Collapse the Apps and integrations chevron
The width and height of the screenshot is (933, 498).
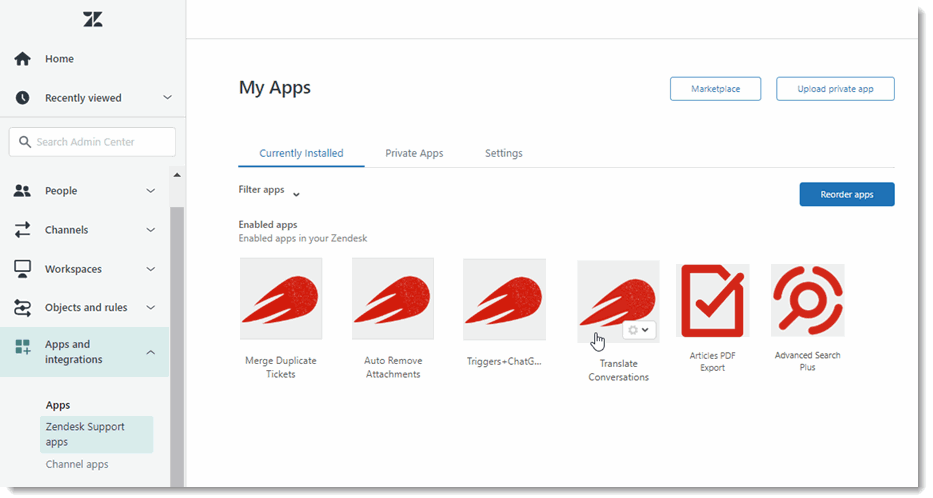click(151, 352)
